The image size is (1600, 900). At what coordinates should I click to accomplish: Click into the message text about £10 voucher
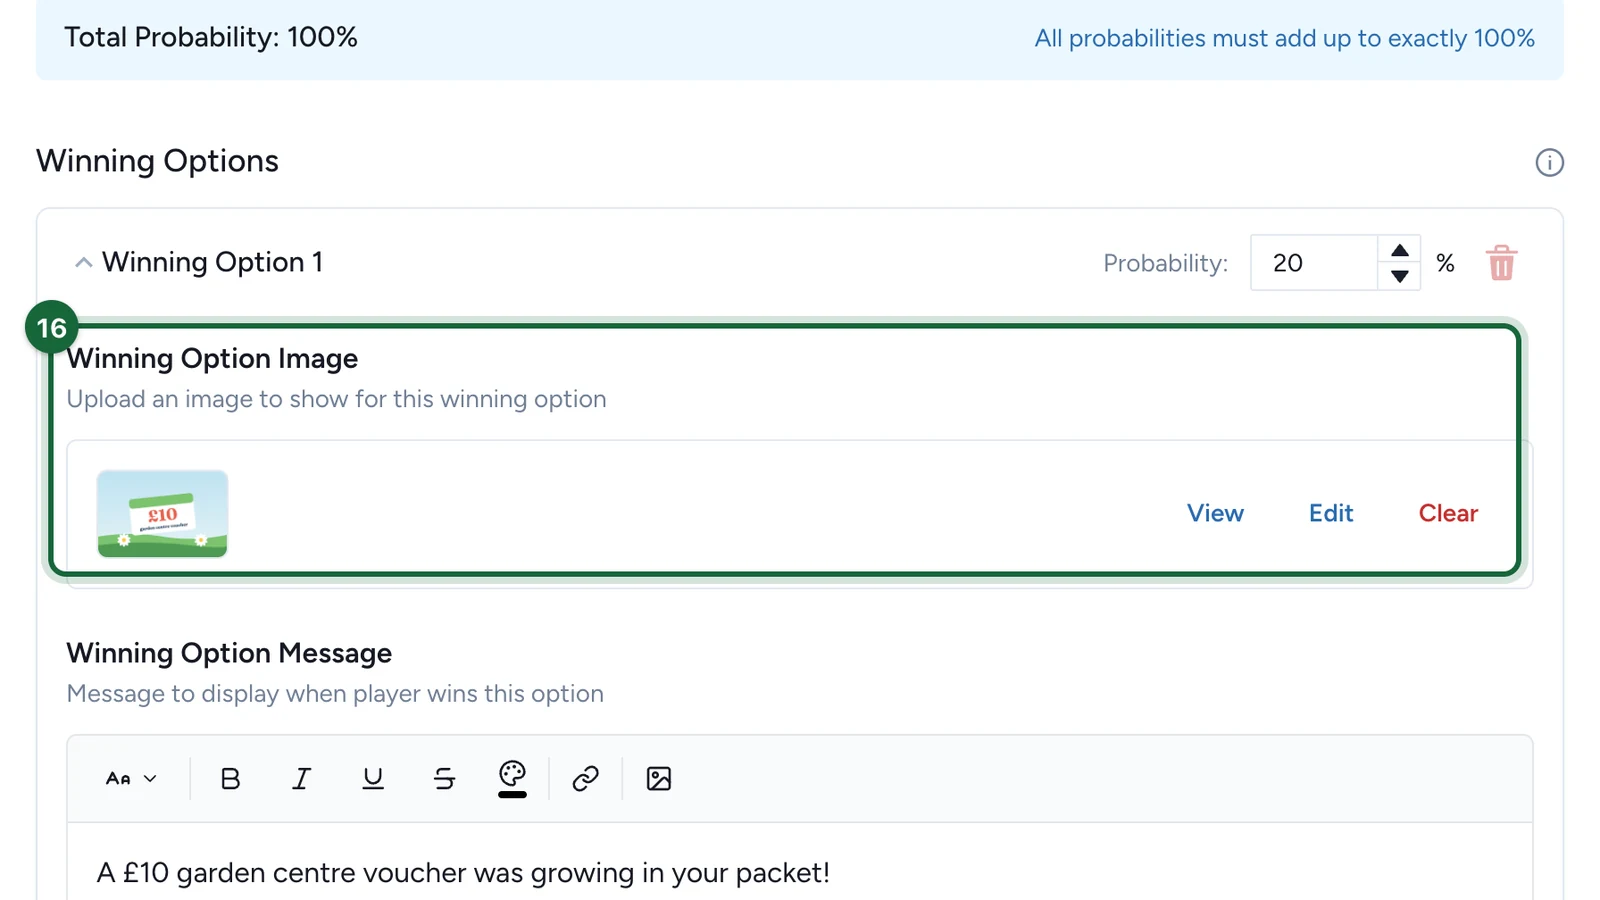(x=463, y=873)
